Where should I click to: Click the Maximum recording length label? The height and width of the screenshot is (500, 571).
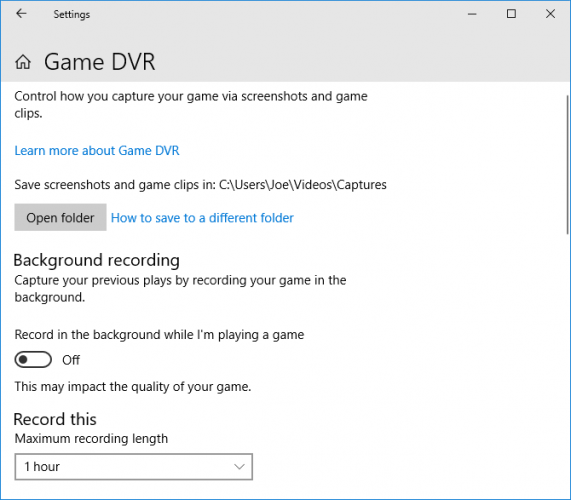(x=91, y=438)
